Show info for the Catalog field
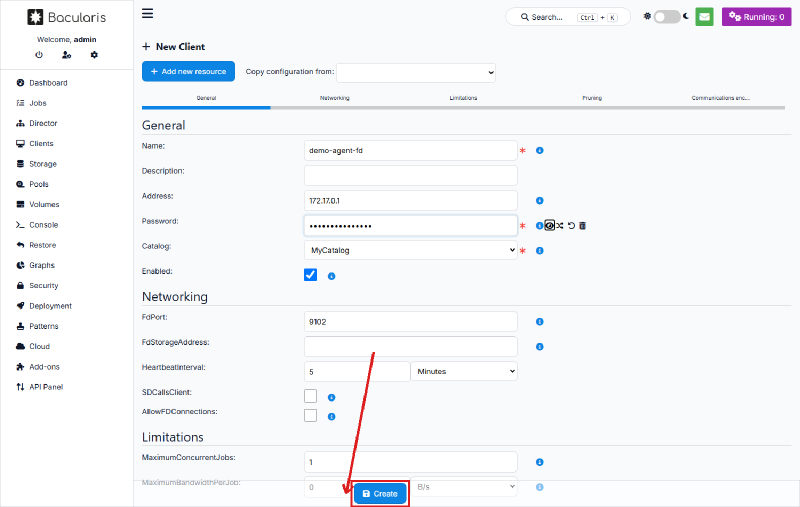Viewport: 800px width, 507px height. [x=539, y=250]
